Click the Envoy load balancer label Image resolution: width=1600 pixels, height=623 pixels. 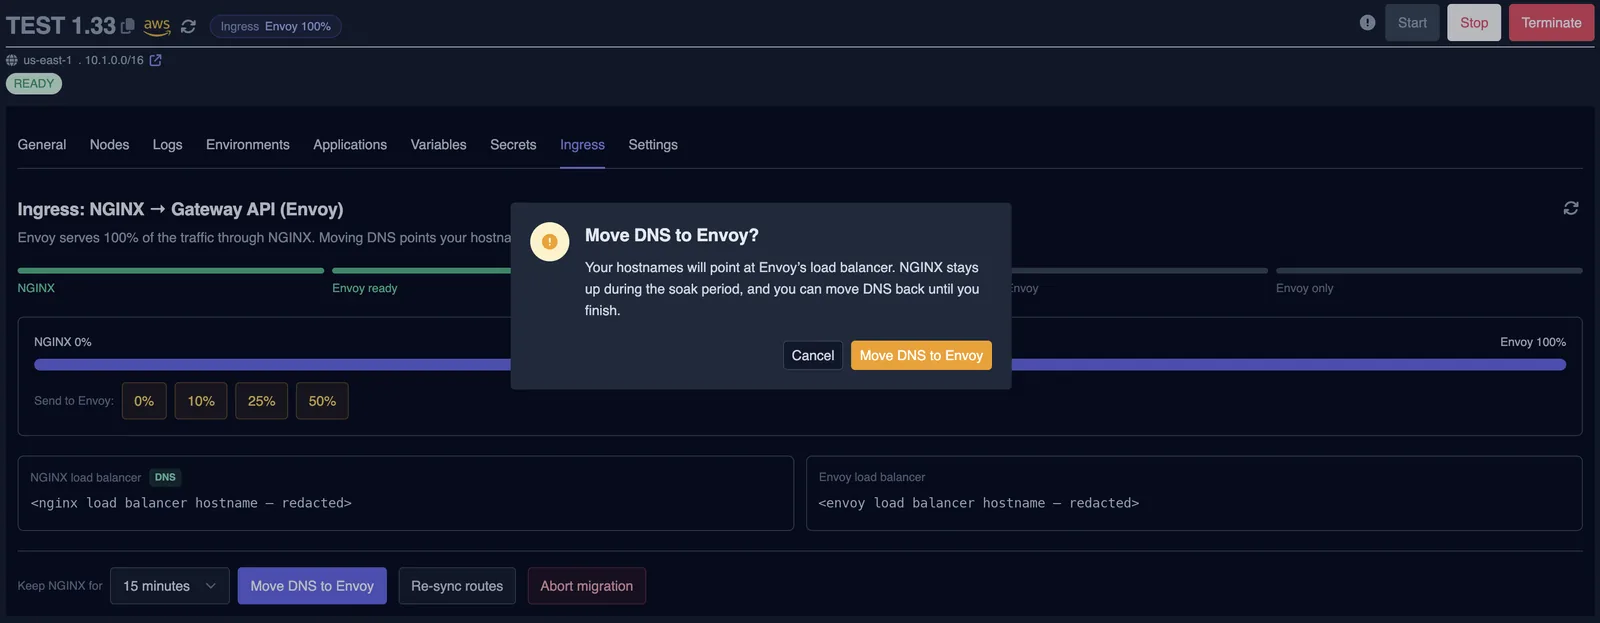872,477
